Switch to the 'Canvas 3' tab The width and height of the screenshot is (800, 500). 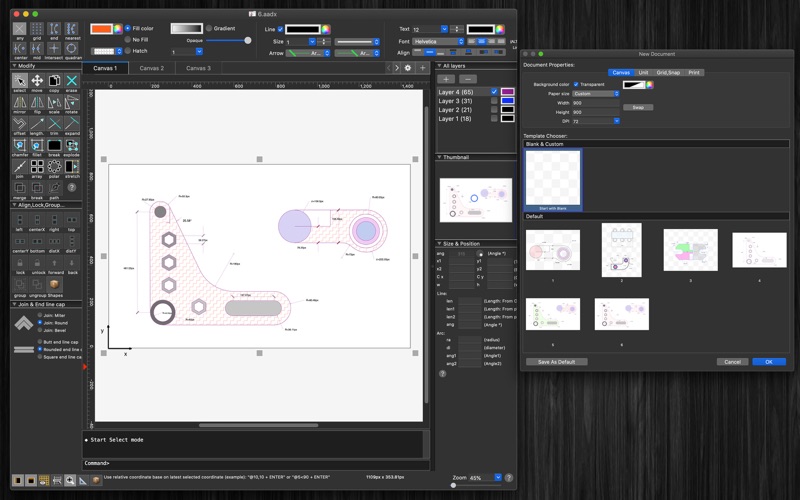coord(198,68)
